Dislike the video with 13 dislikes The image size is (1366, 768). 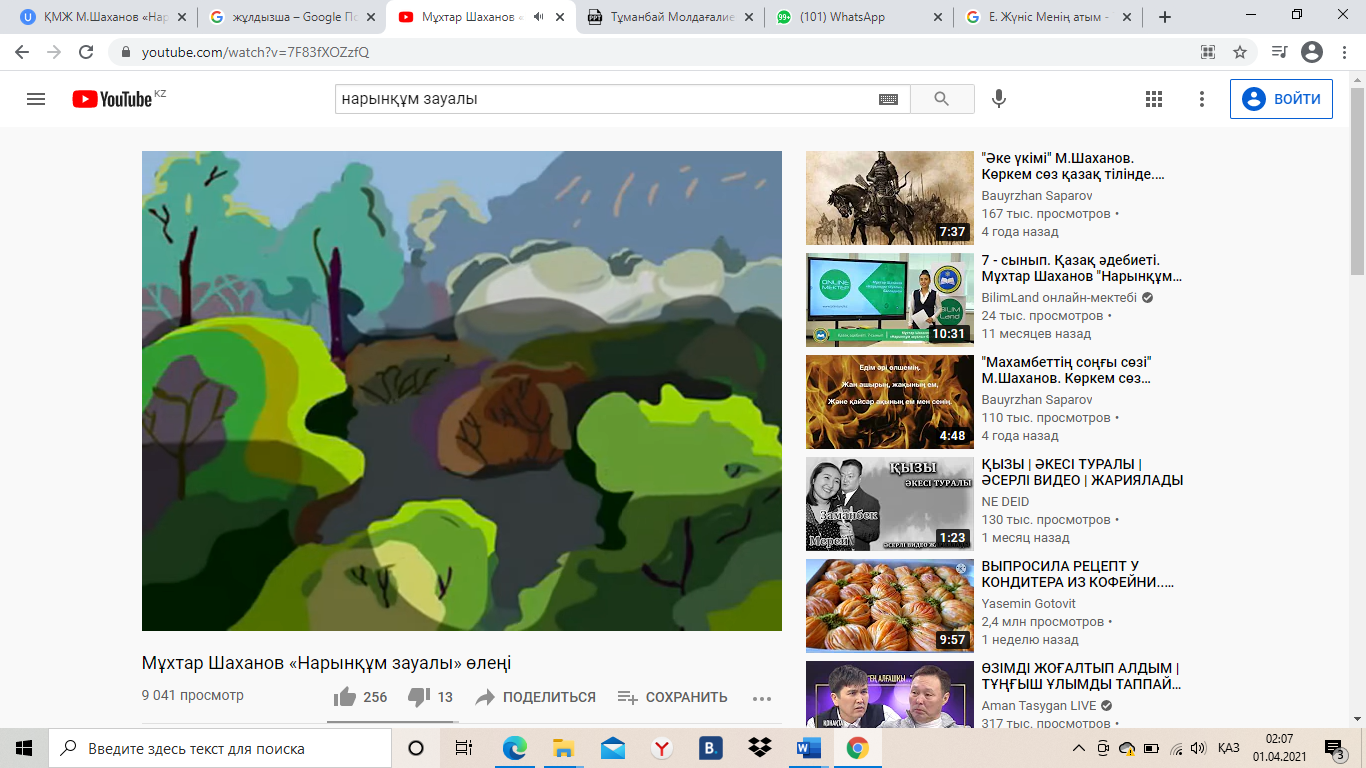coord(431,697)
